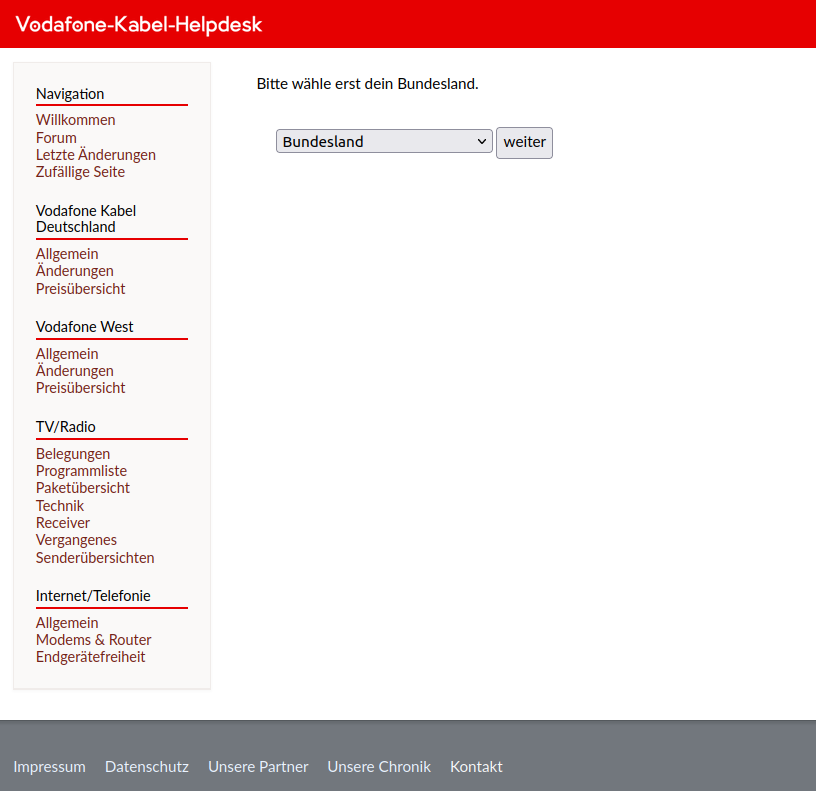Click the TV/Radio section heading
The image size is (816, 794).
point(66,427)
